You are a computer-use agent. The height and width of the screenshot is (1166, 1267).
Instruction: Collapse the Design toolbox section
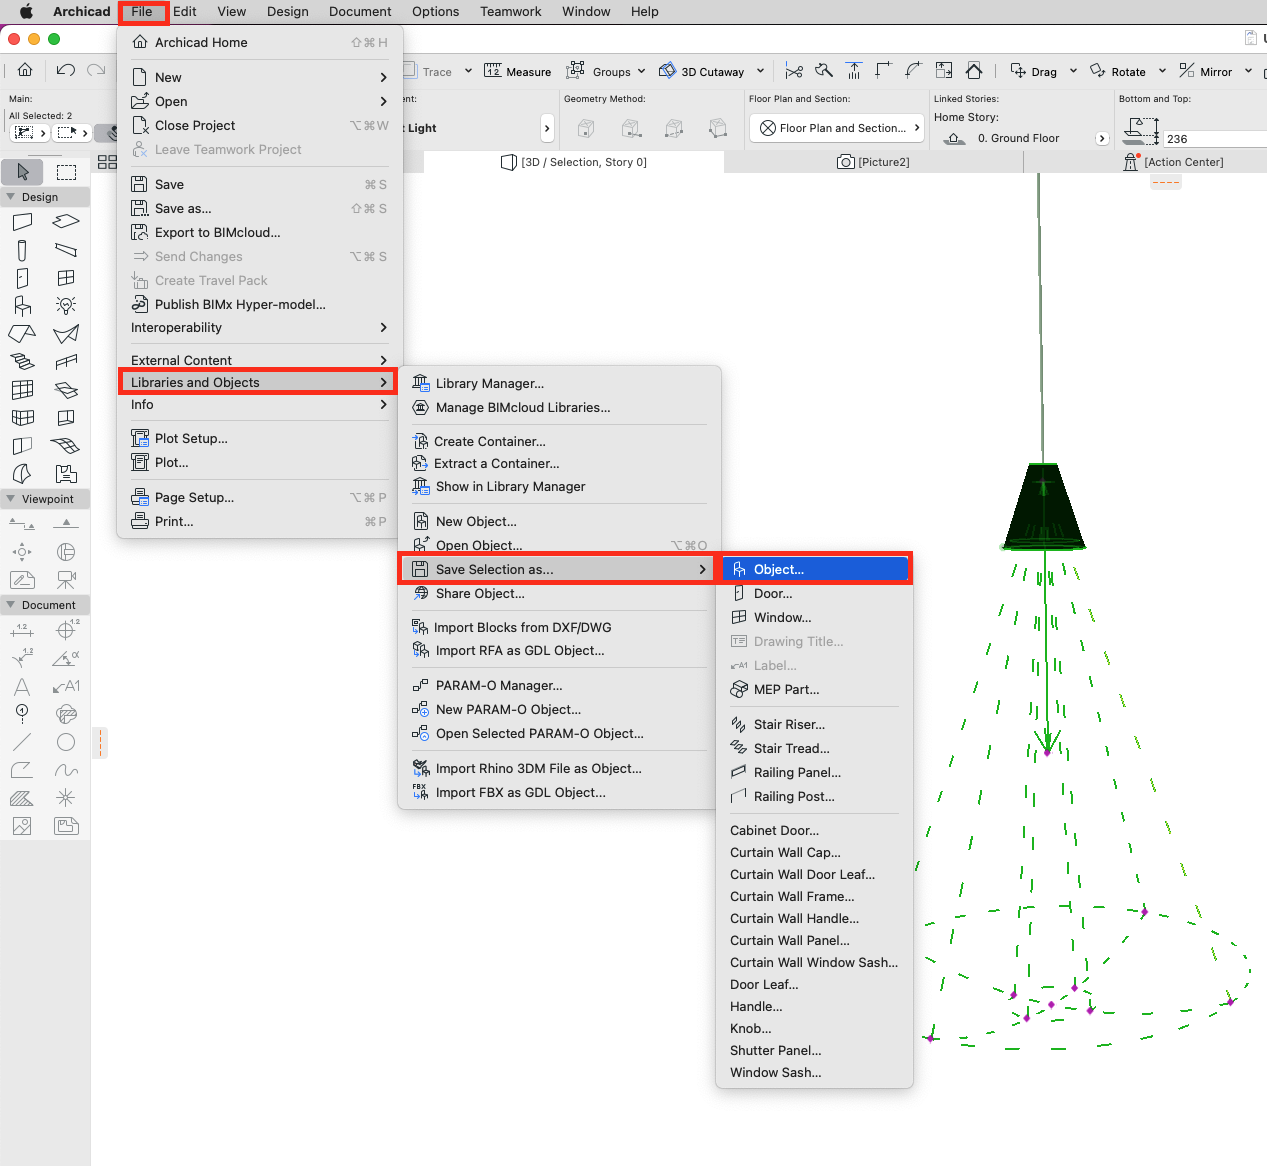[x=11, y=197]
